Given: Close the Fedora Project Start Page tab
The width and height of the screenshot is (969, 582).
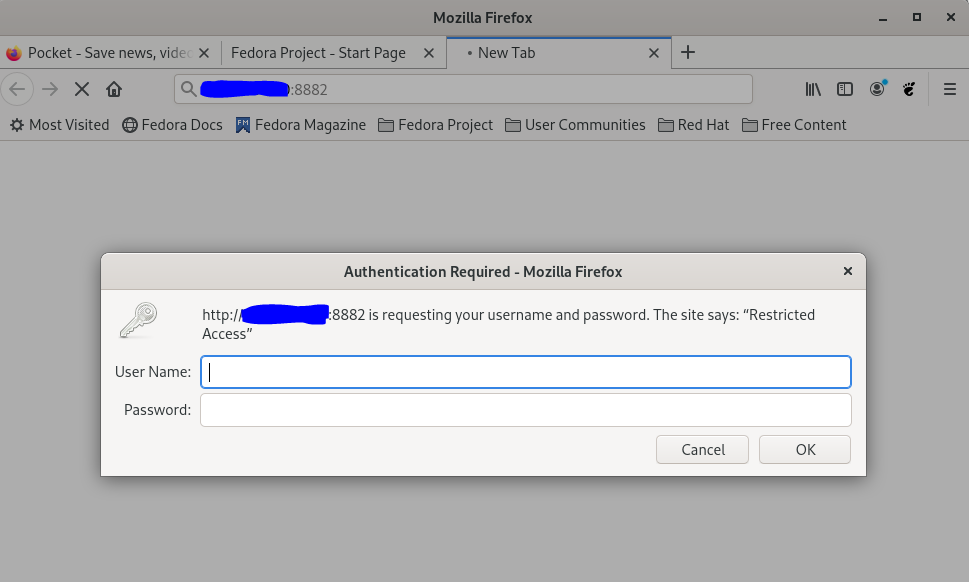Looking at the screenshot, I should (x=429, y=53).
